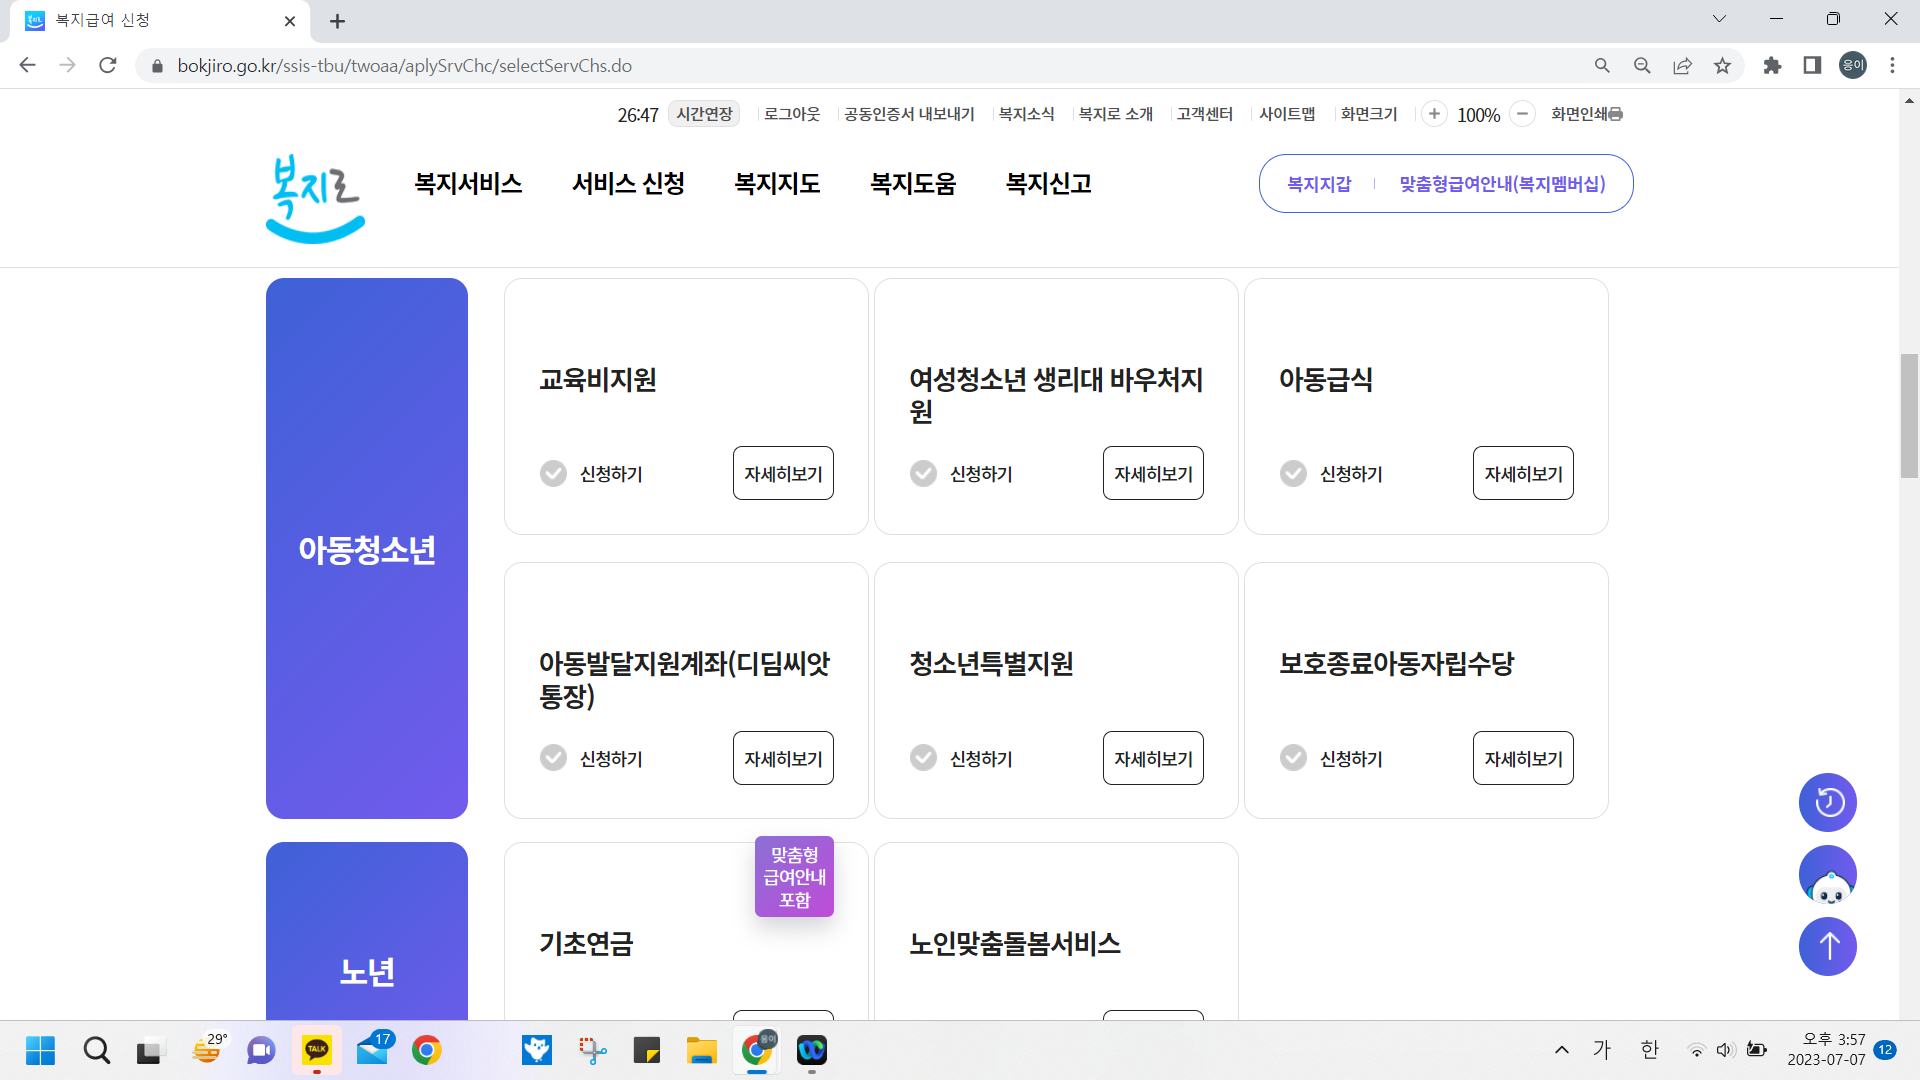
Task: Open the browser tab search dropdown
Action: (1719, 18)
